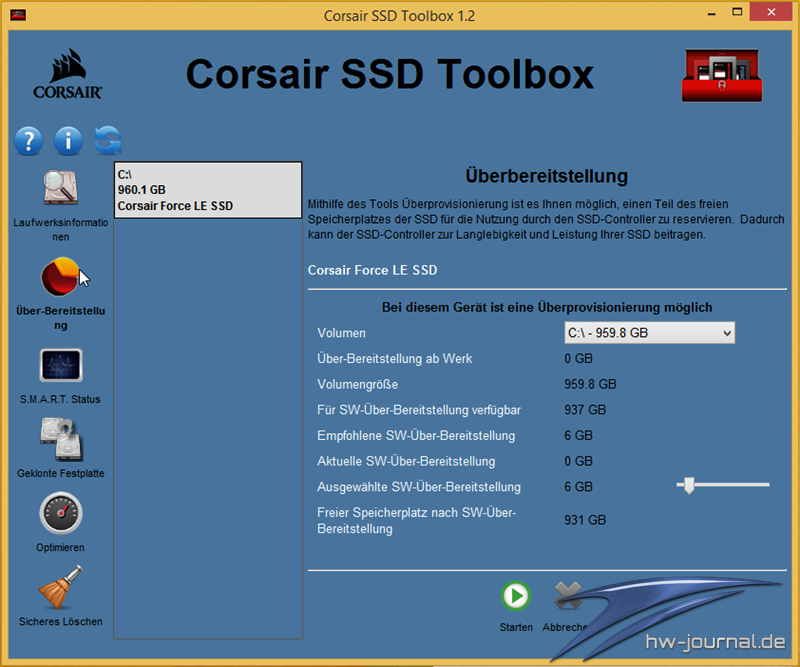Click the S.M.A.R.T. Status label
This screenshot has width=800, height=667.
pyautogui.click(x=60, y=399)
